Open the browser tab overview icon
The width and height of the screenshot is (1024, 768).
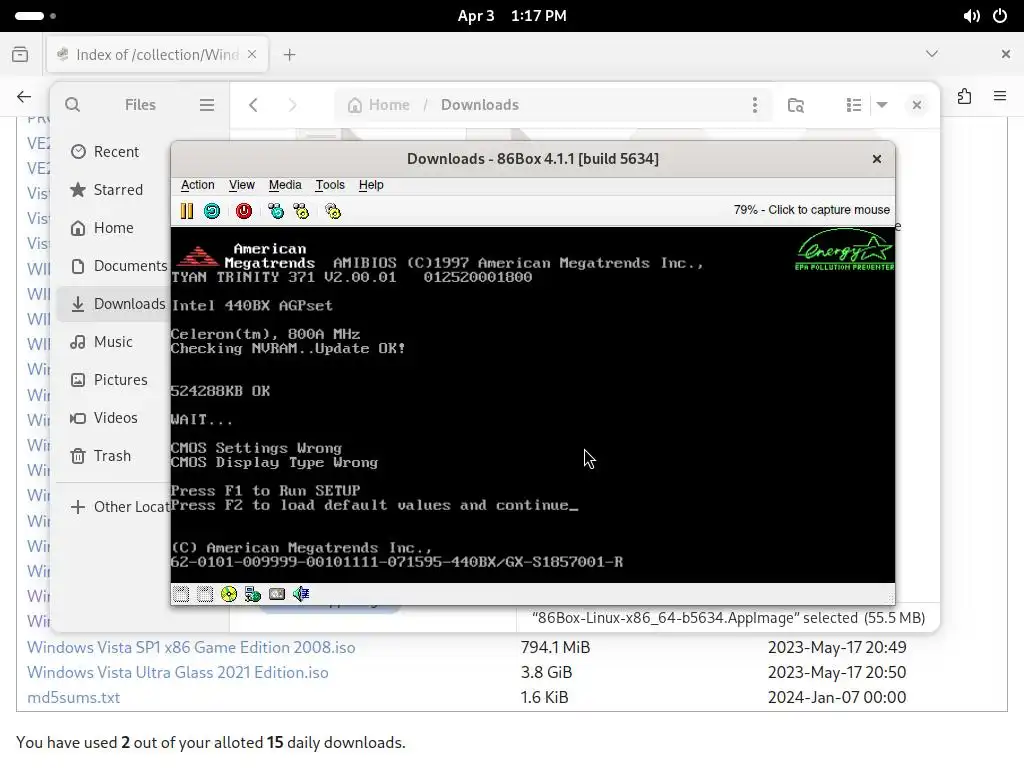click(x=20, y=54)
